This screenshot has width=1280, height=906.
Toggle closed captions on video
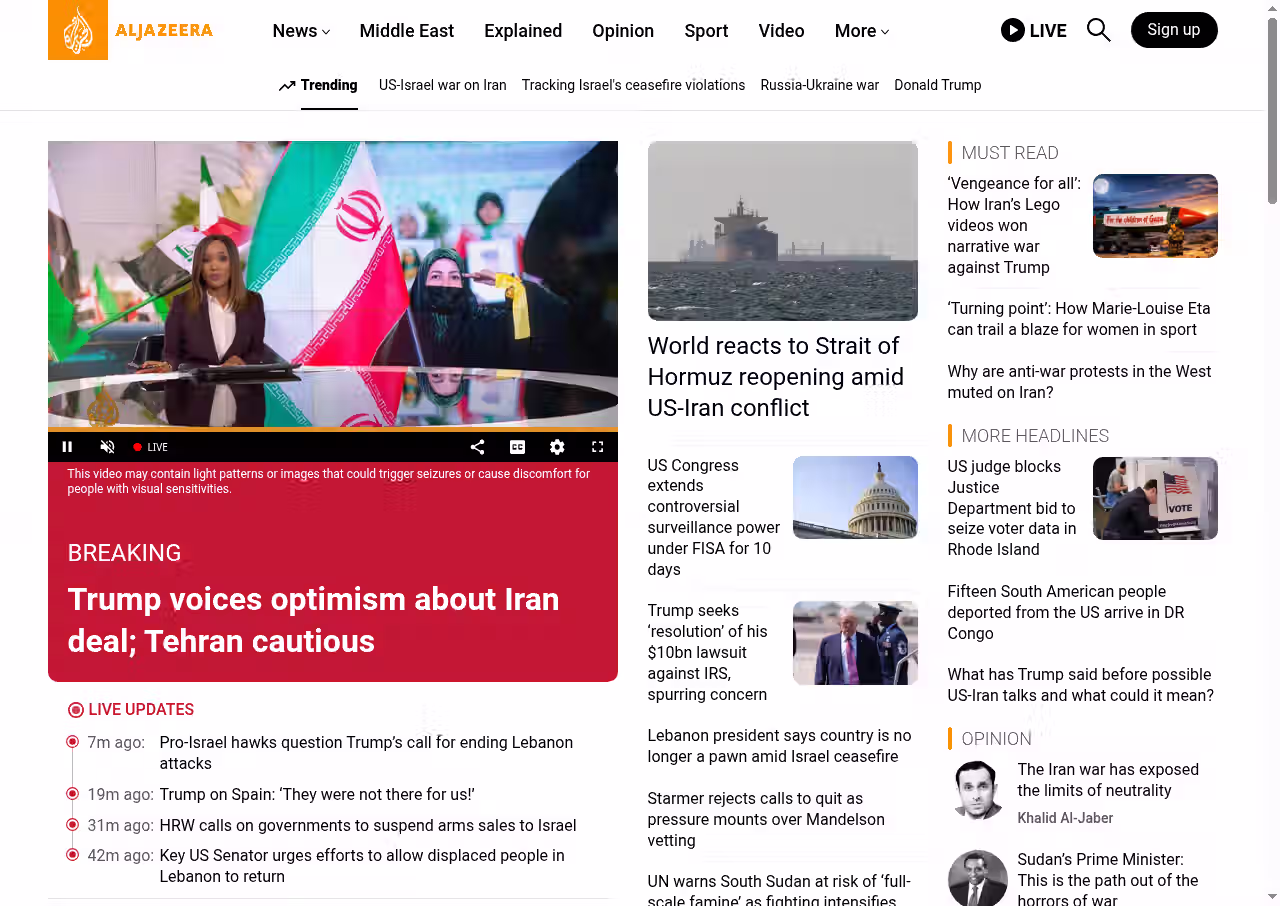[x=517, y=447]
